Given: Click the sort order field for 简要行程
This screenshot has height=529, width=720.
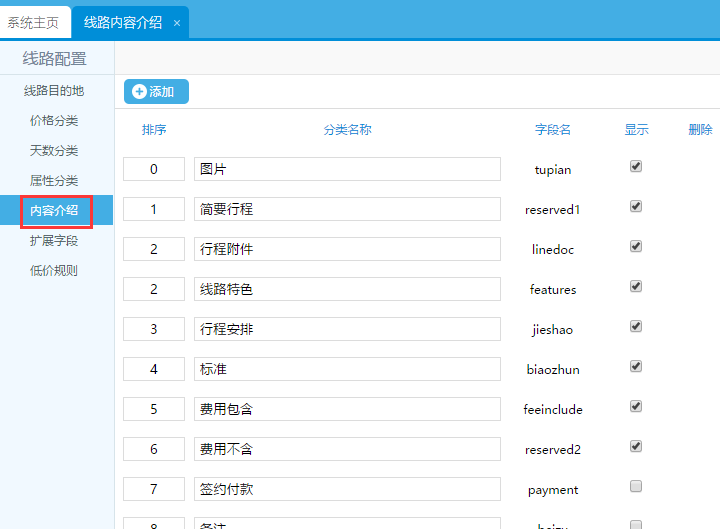Looking at the screenshot, I should click(x=154, y=209).
